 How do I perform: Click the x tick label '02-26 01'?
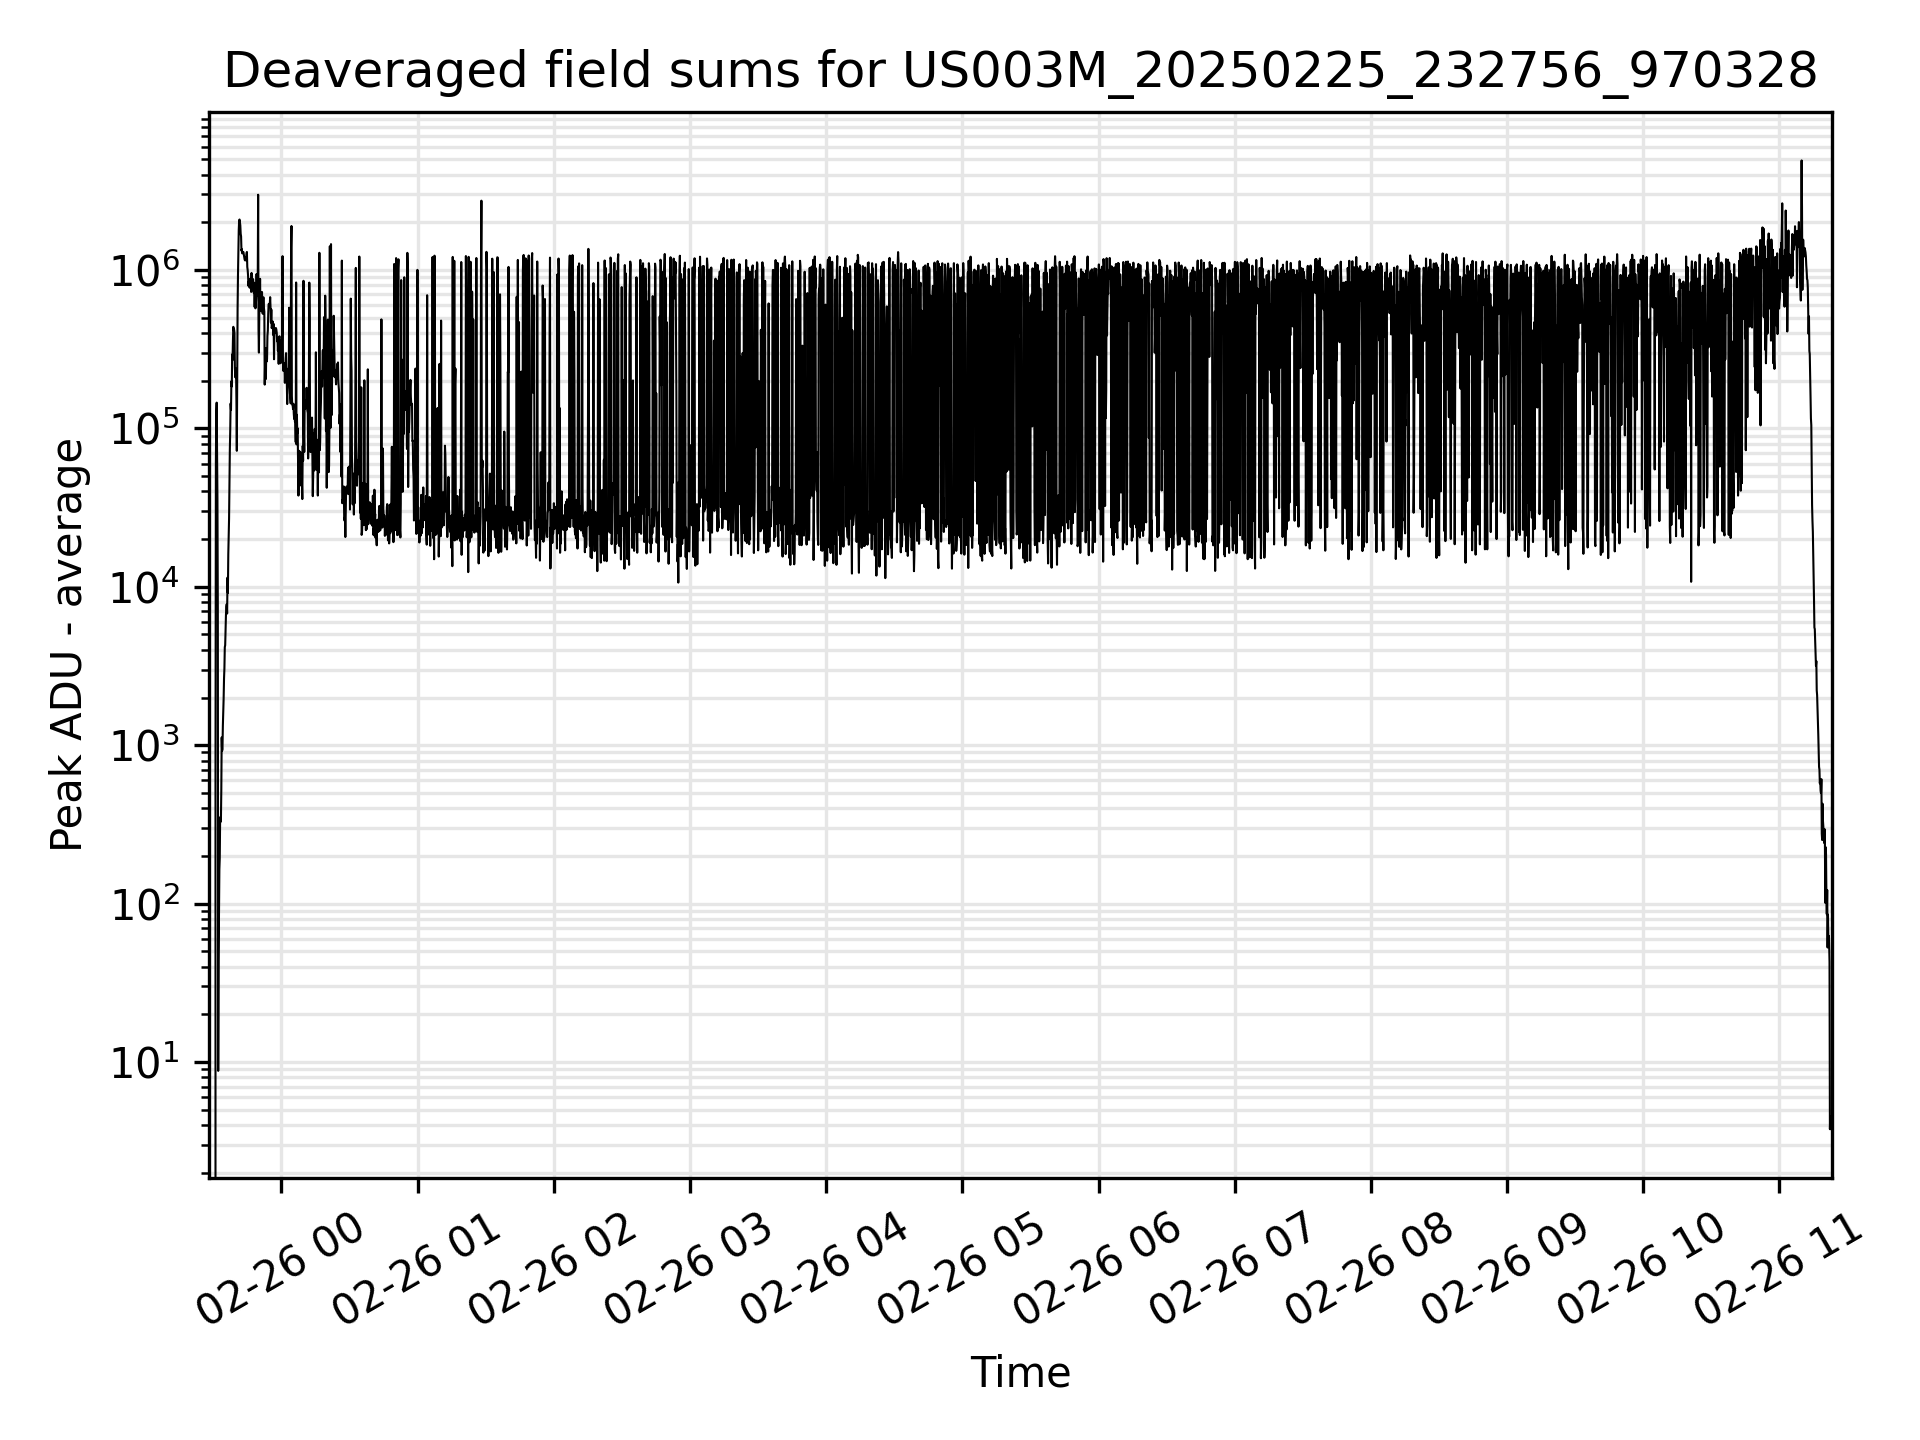pos(418,1271)
